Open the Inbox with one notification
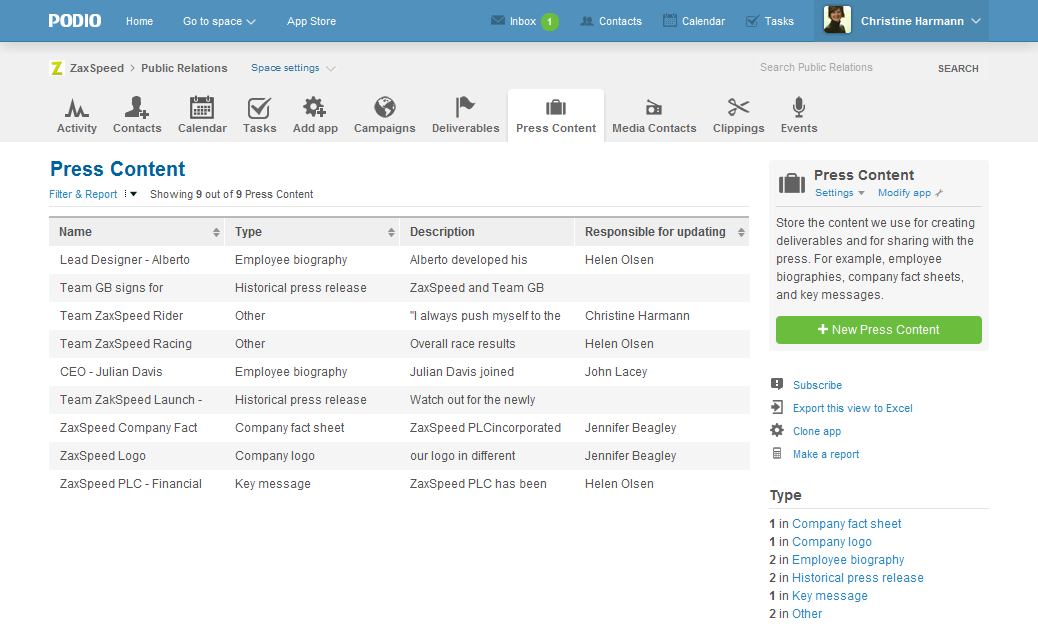Image resolution: width=1038 pixels, height=644 pixels. 524,21
